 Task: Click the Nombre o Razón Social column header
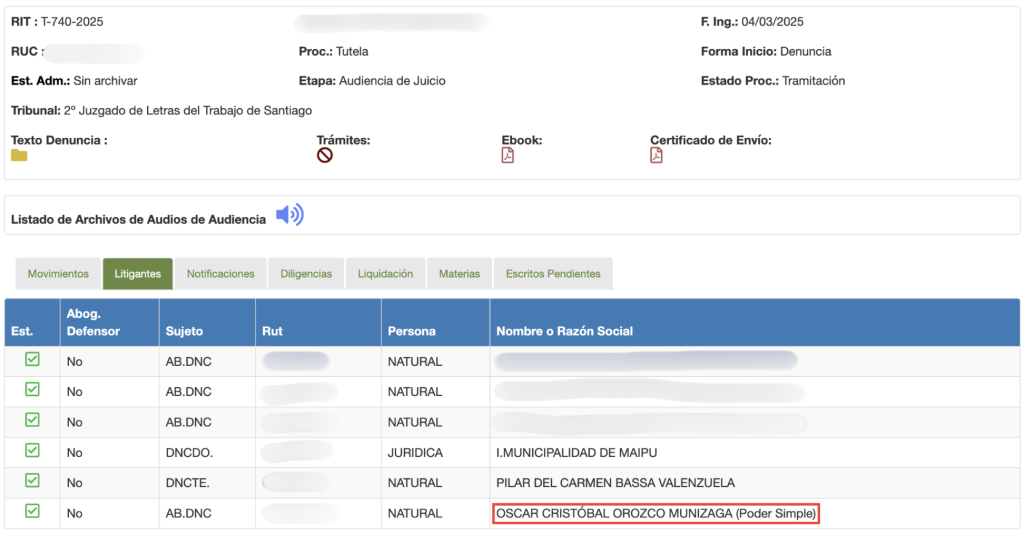[565, 331]
